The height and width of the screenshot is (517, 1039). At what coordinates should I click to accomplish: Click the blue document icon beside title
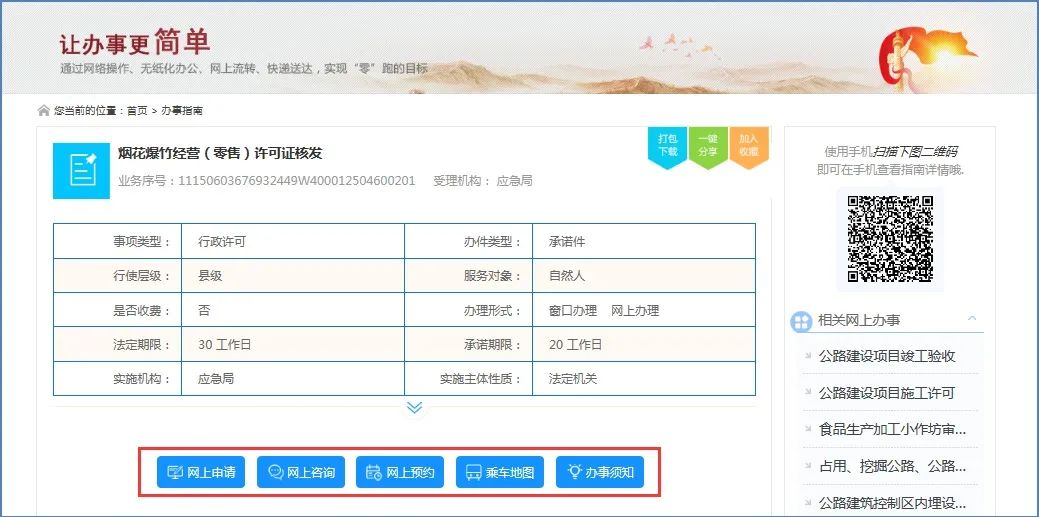(81, 170)
